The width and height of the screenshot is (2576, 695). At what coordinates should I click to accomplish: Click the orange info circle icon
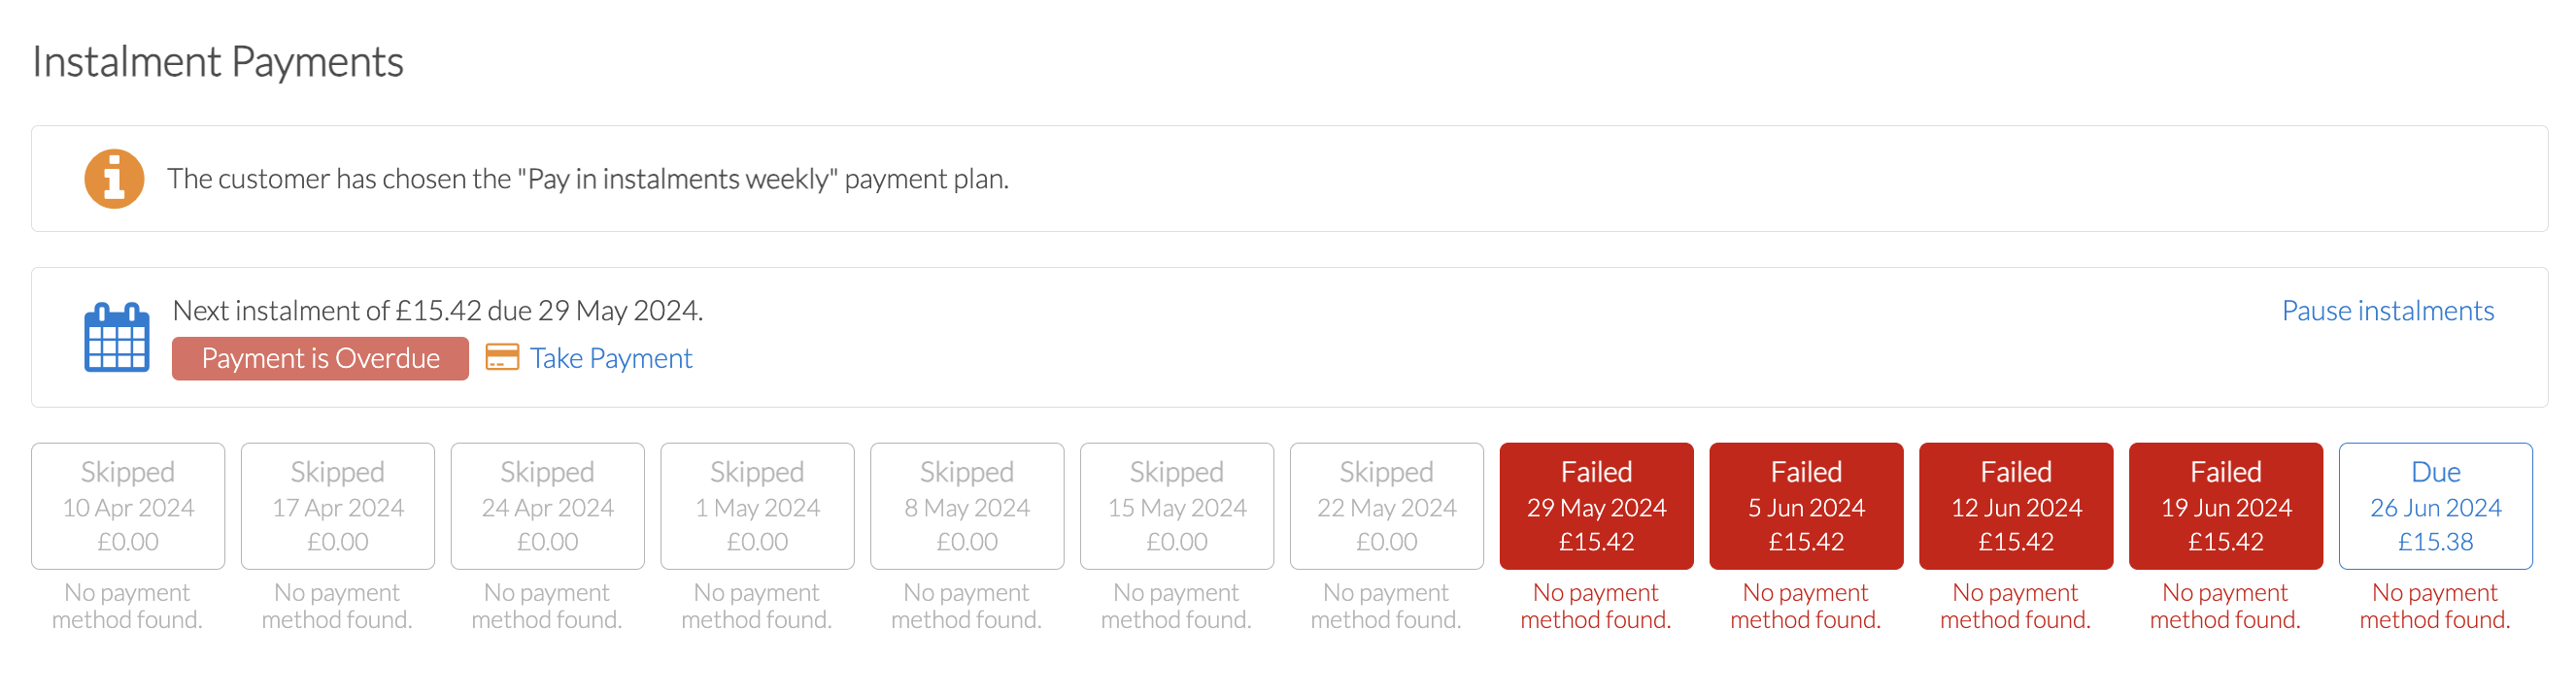coord(114,179)
